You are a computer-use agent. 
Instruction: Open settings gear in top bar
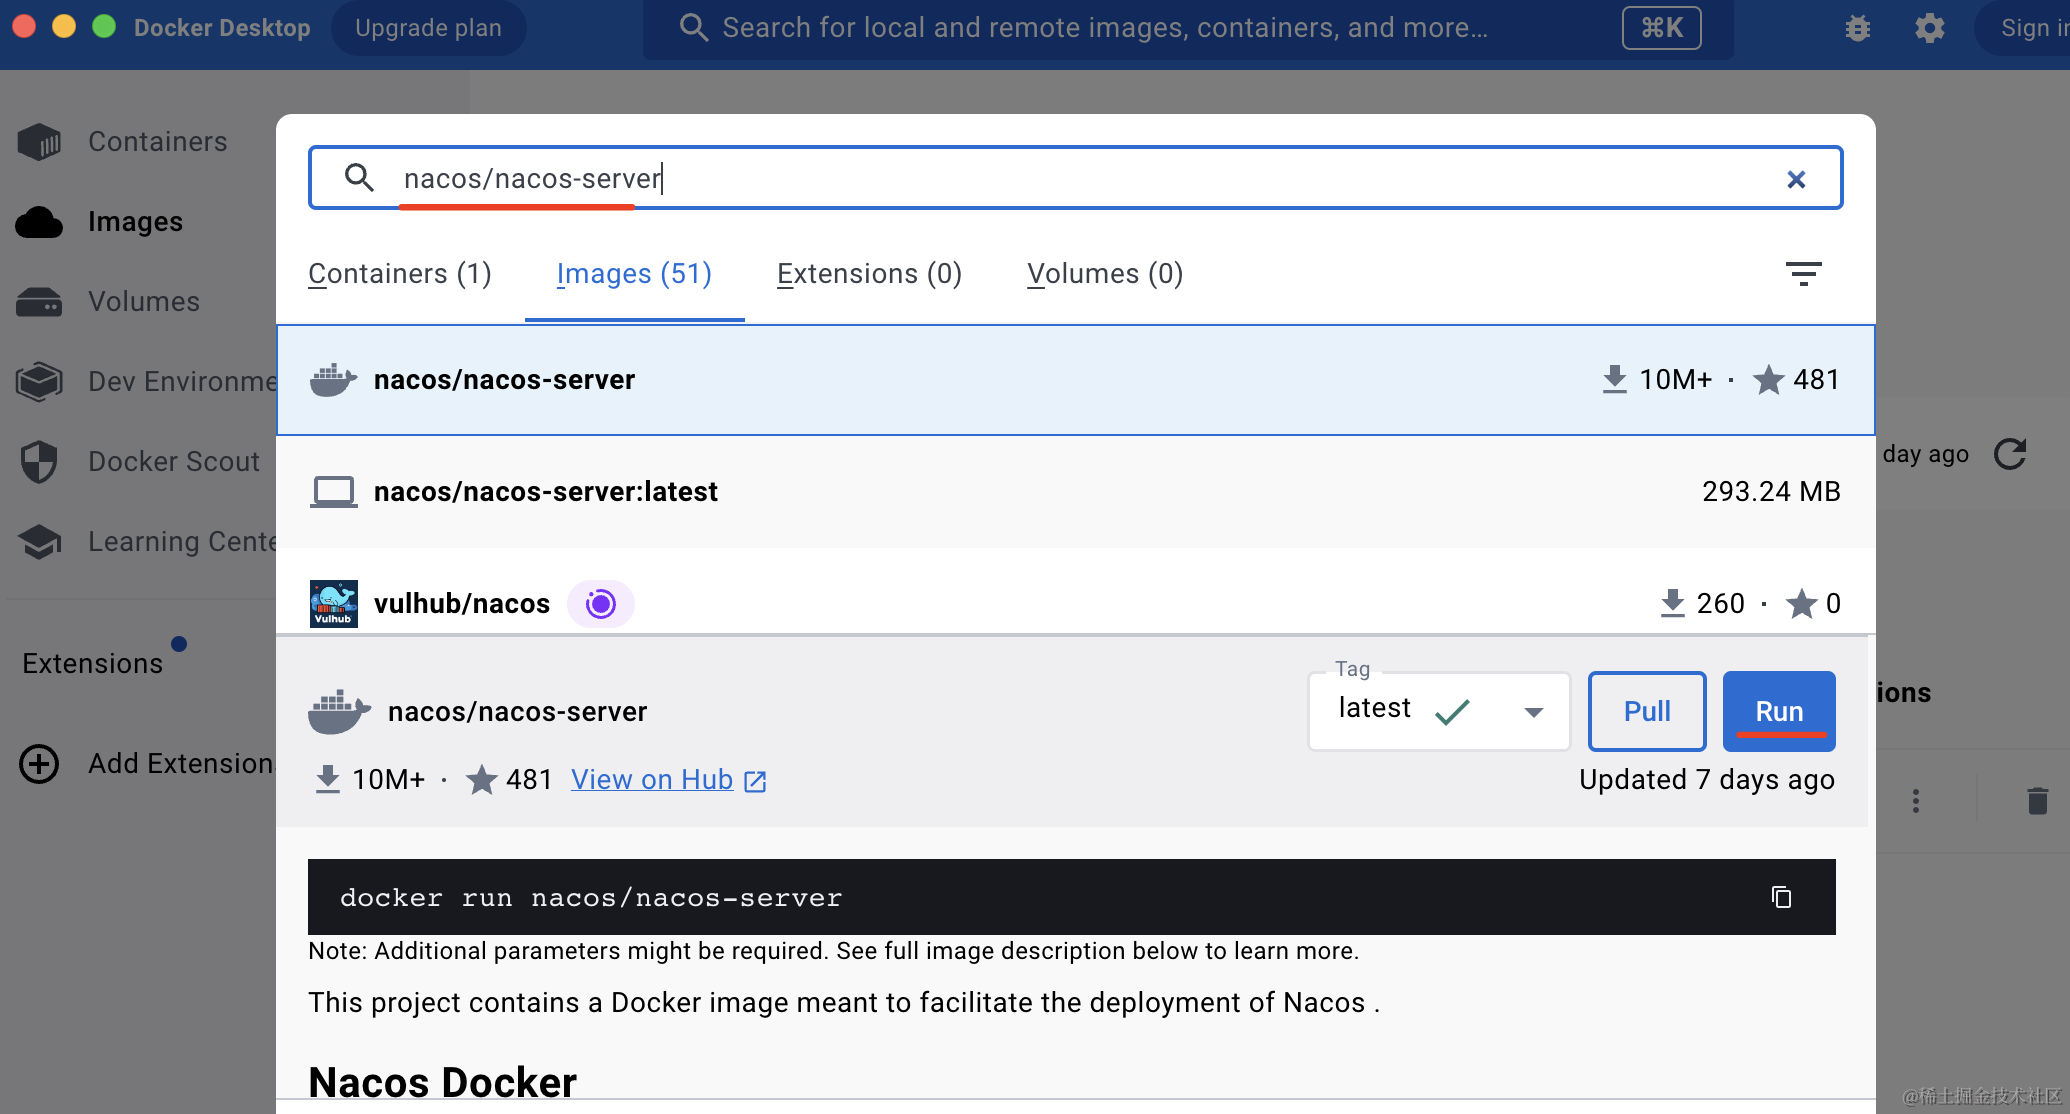1929,28
